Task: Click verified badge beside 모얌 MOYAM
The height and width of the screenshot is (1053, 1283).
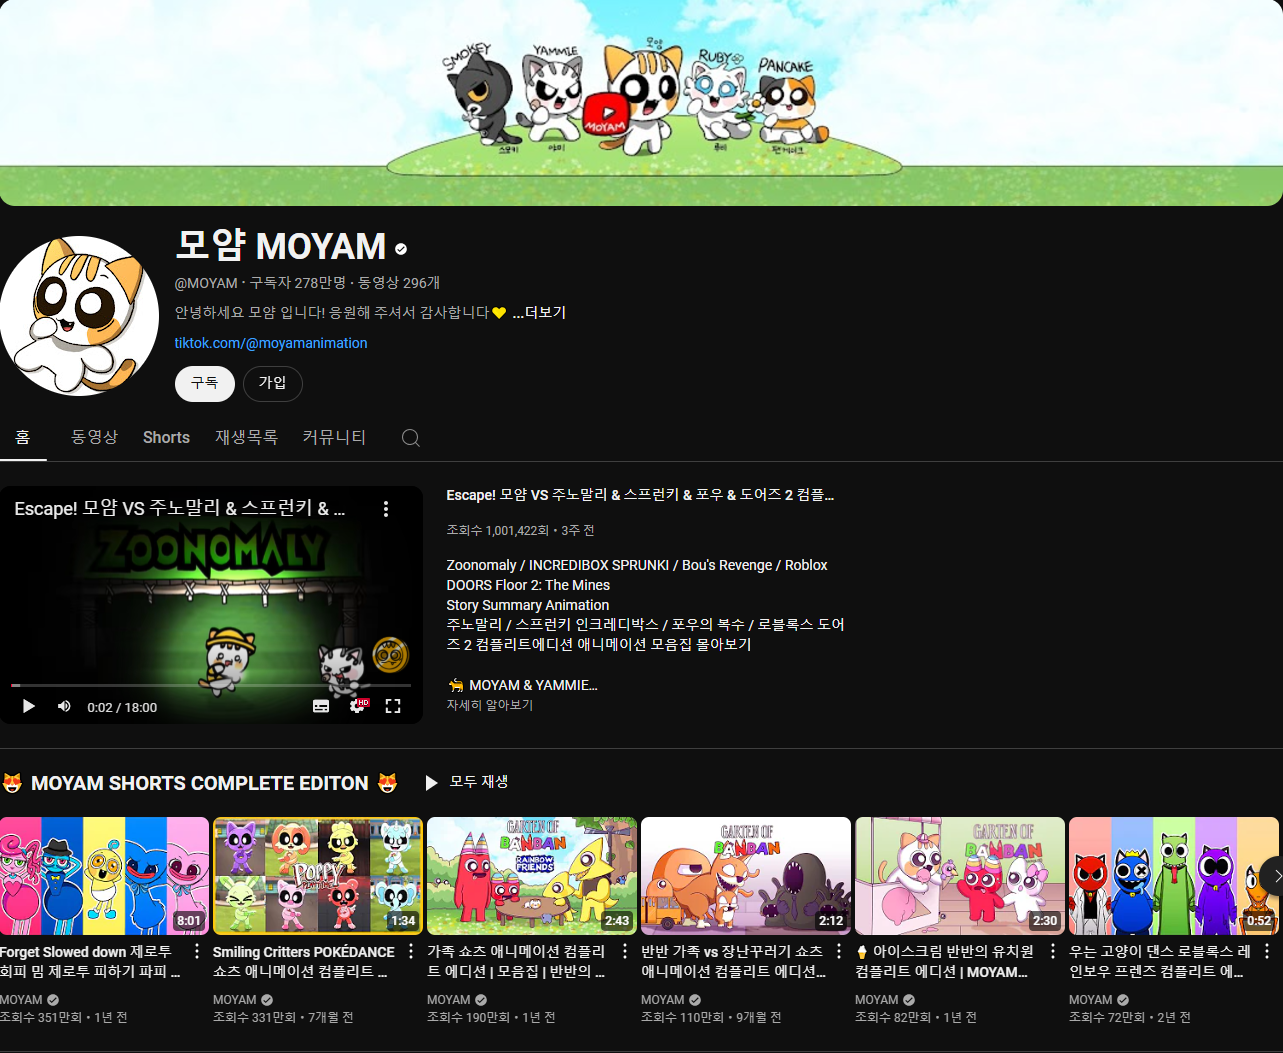Action: point(401,249)
